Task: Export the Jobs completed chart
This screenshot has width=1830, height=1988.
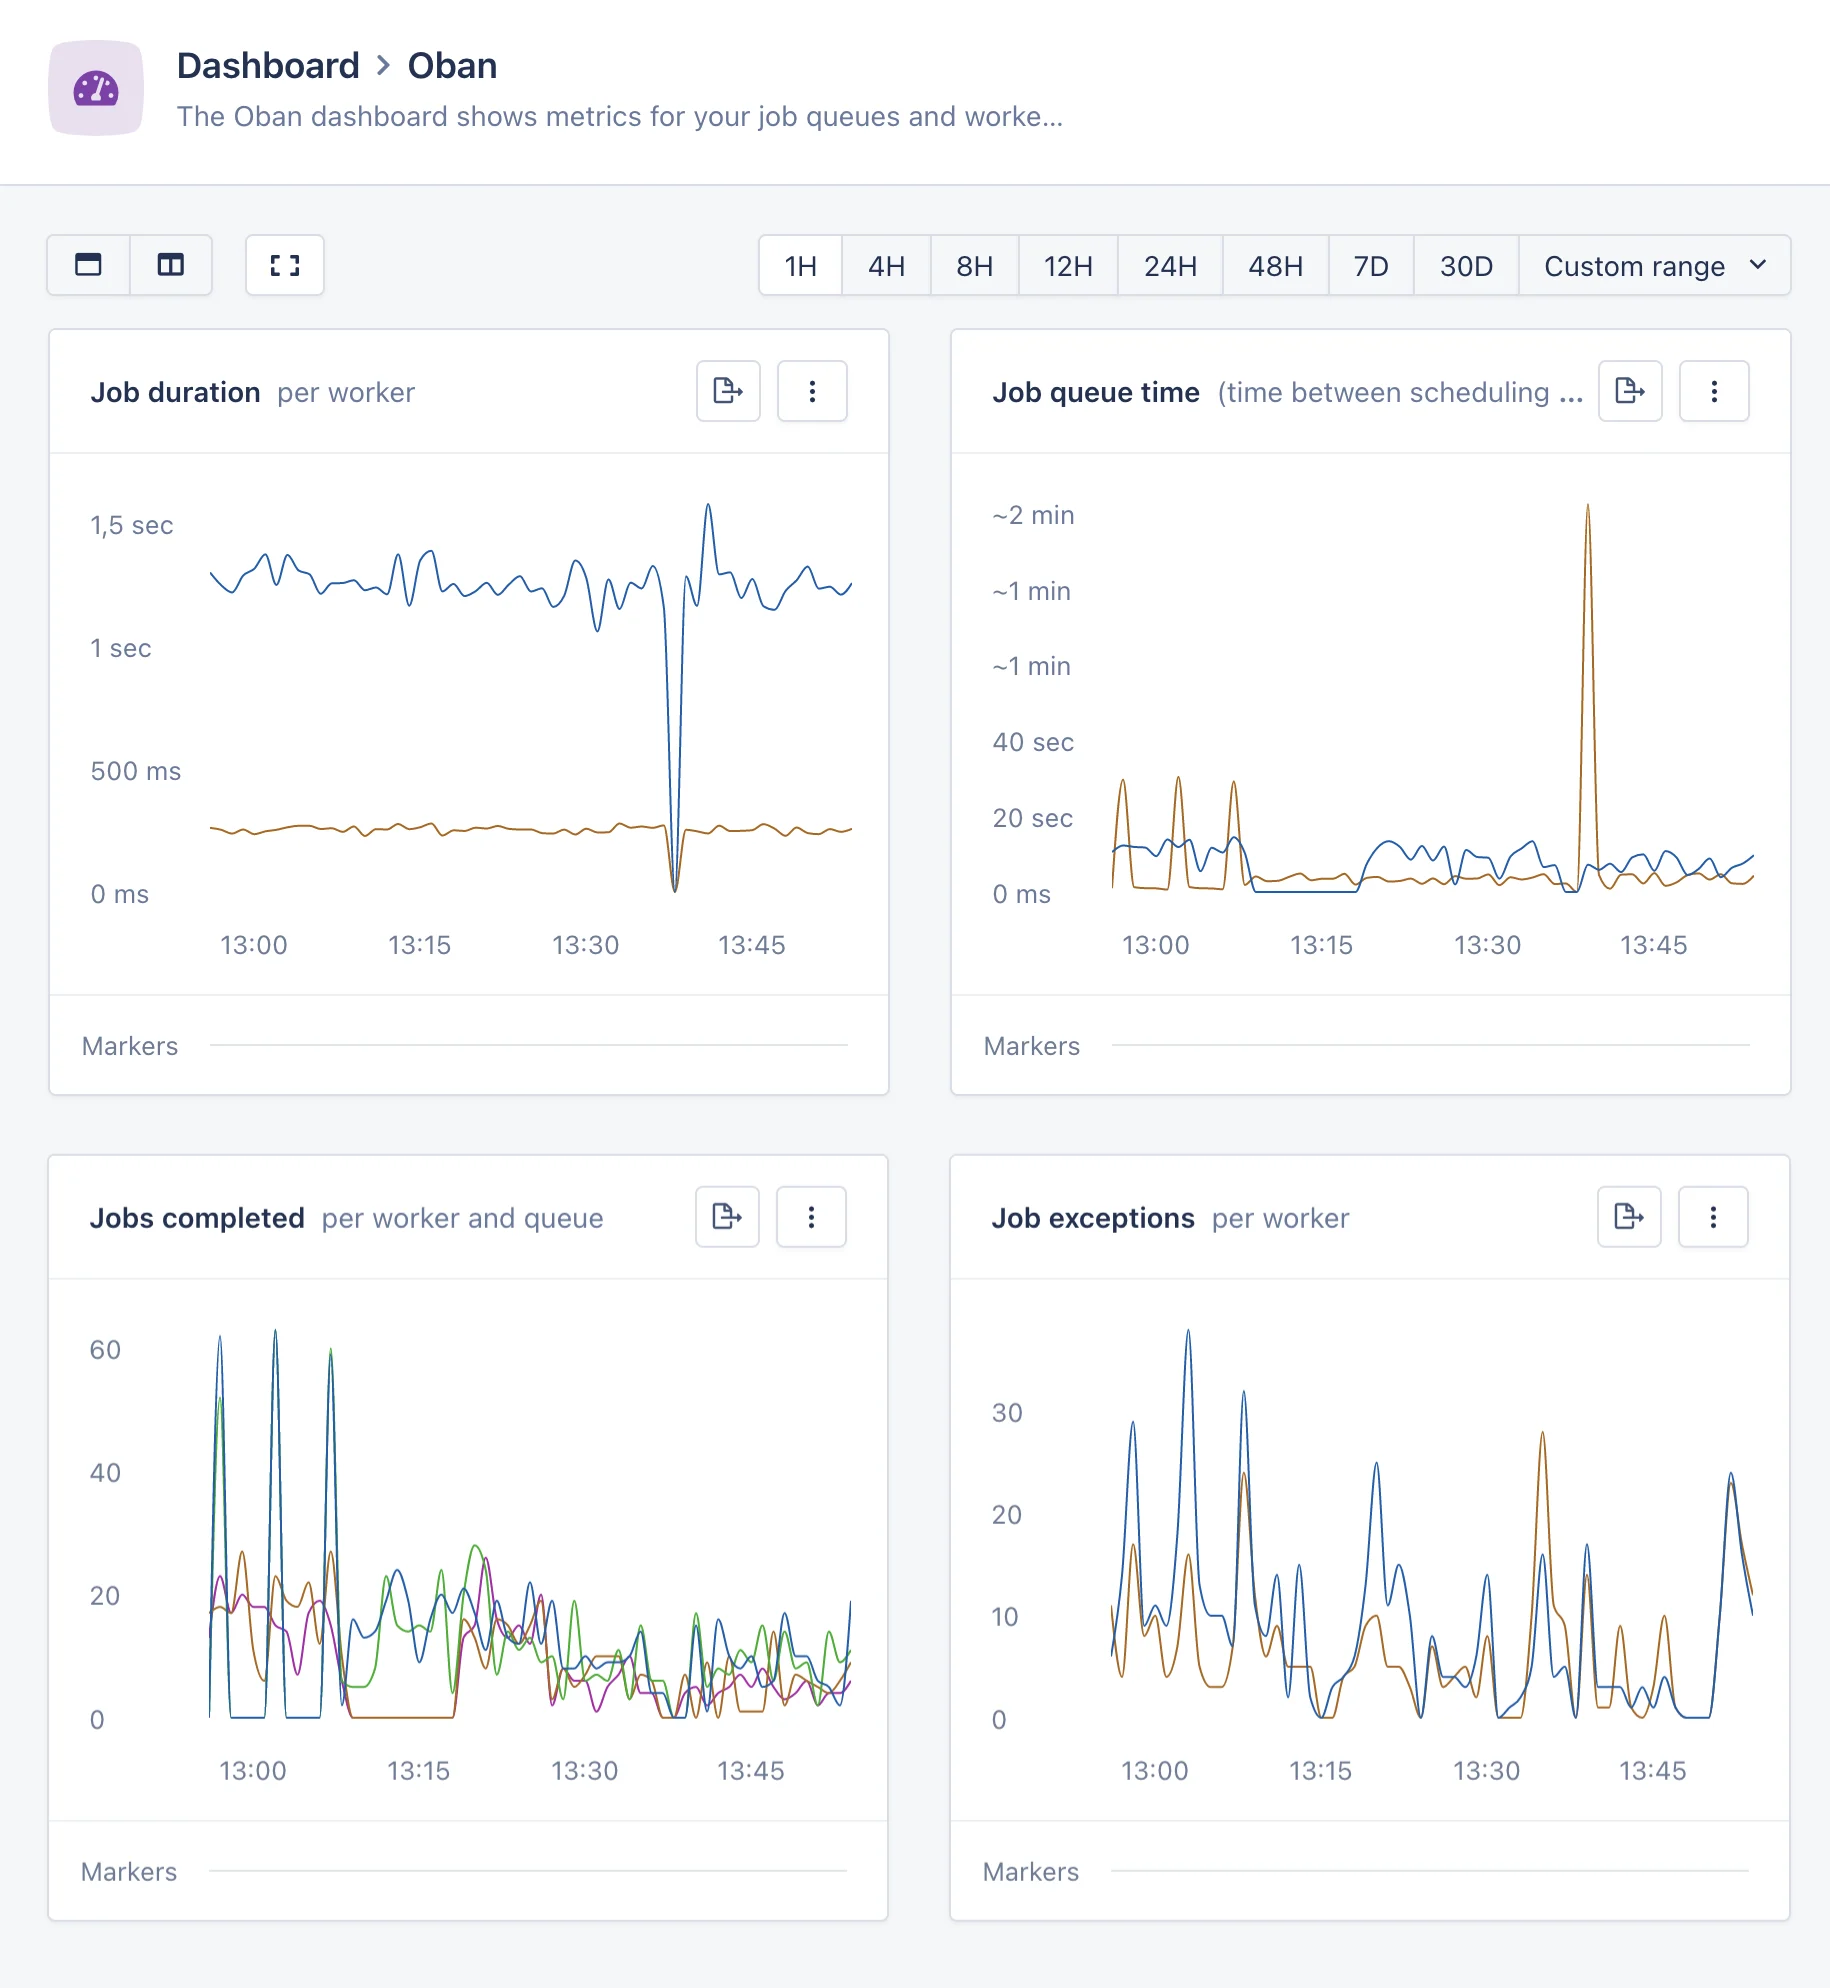Action: pos(727,1217)
